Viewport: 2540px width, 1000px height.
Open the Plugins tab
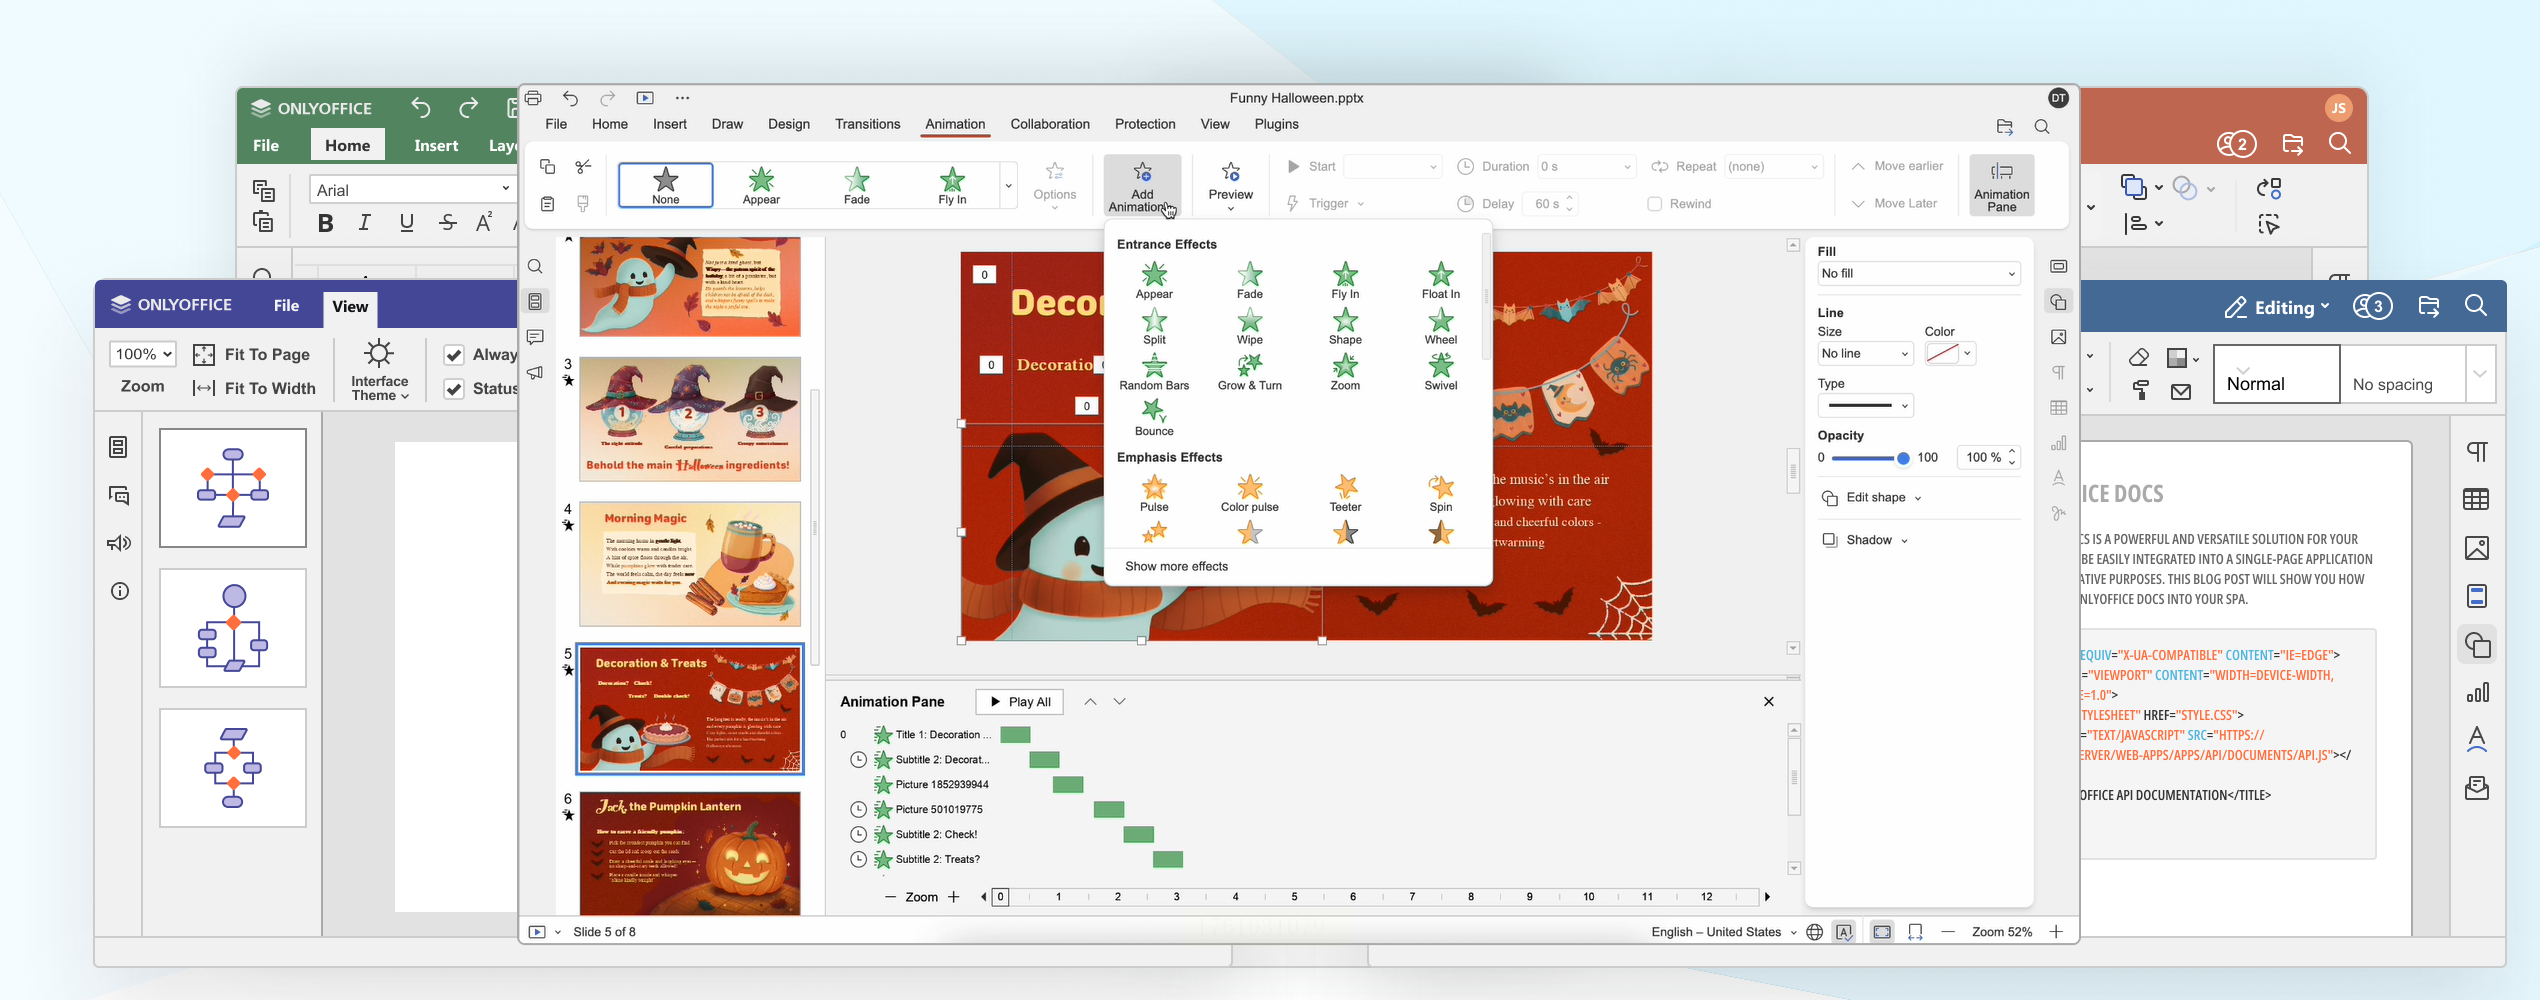[x=1276, y=124]
